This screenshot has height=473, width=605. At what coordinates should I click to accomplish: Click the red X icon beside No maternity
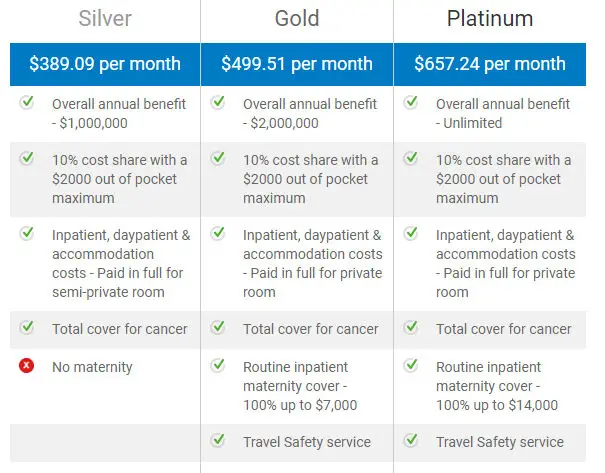click(x=27, y=365)
